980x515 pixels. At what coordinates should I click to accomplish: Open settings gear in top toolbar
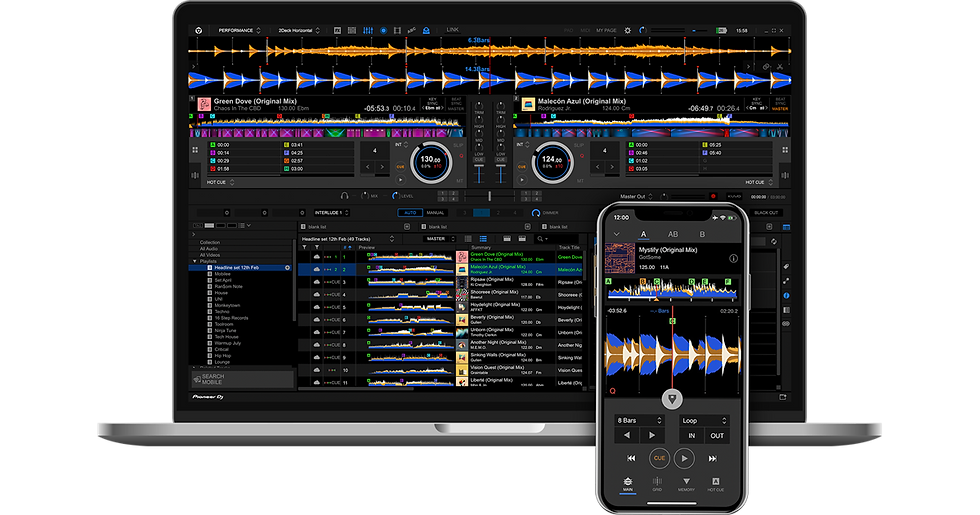pos(628,30)
